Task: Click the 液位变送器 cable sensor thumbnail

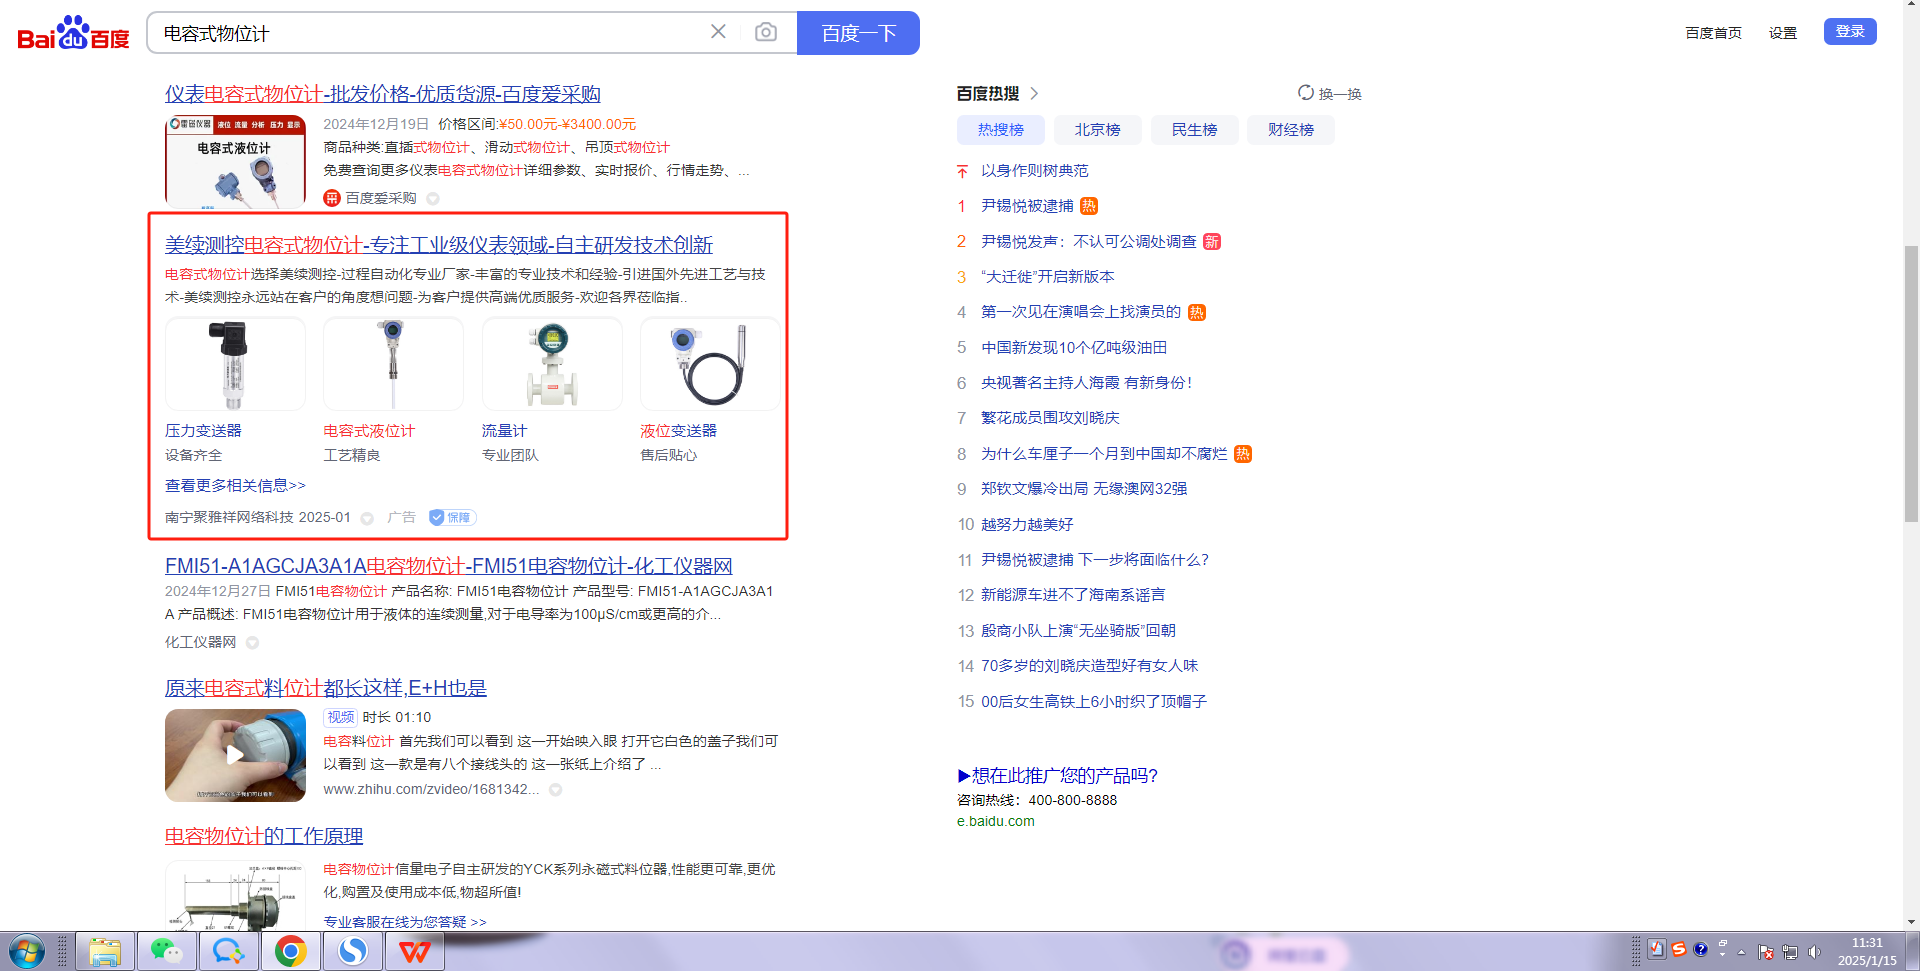Action: (710, 364)
